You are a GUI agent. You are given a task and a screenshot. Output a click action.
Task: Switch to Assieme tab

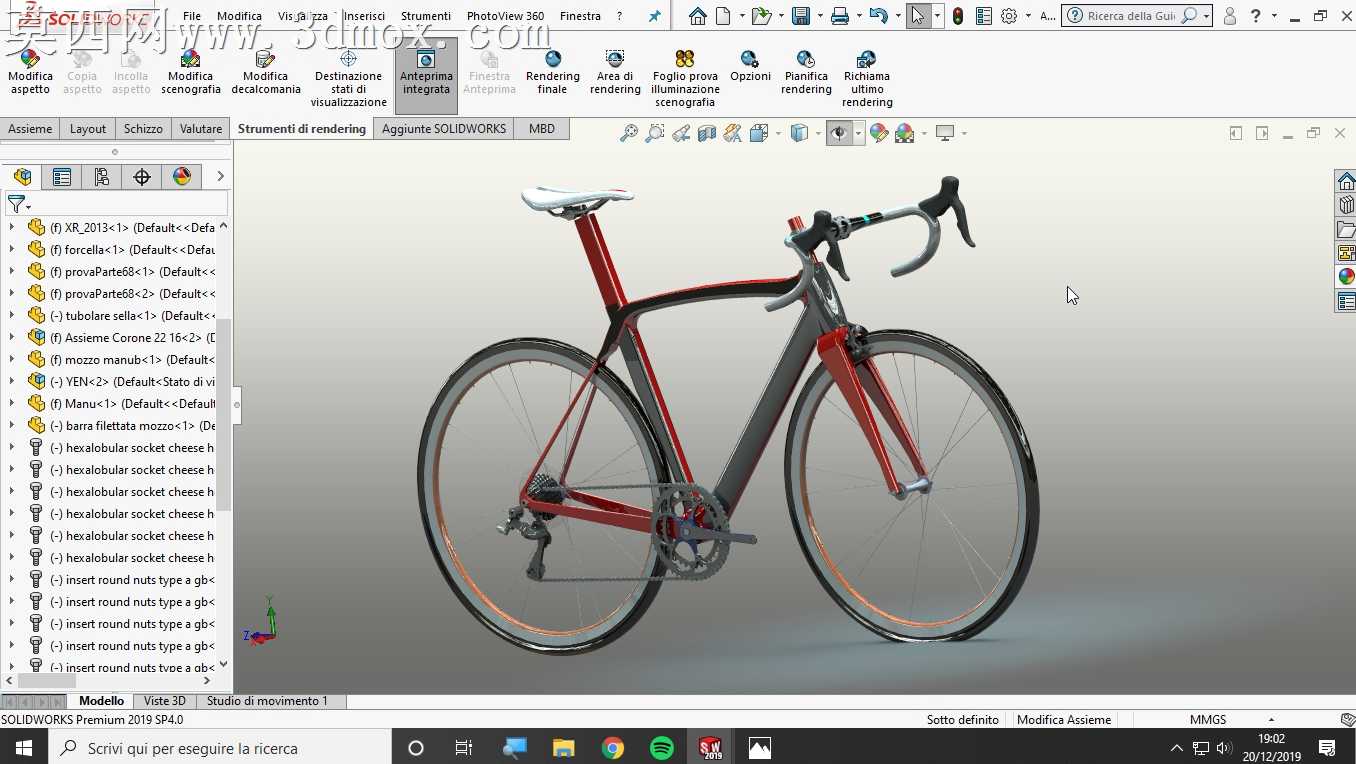[x=30, y=129]
